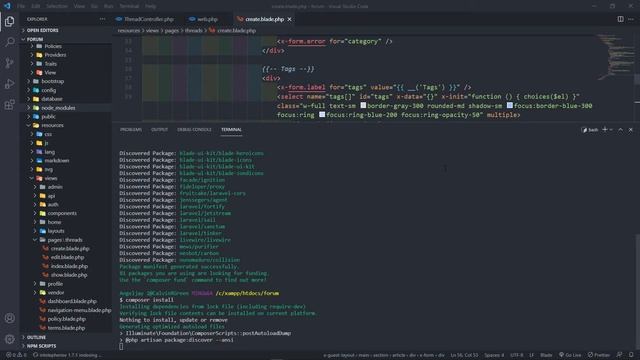
Task: Open editor more actions ellipsis
Action: (631, 19)
